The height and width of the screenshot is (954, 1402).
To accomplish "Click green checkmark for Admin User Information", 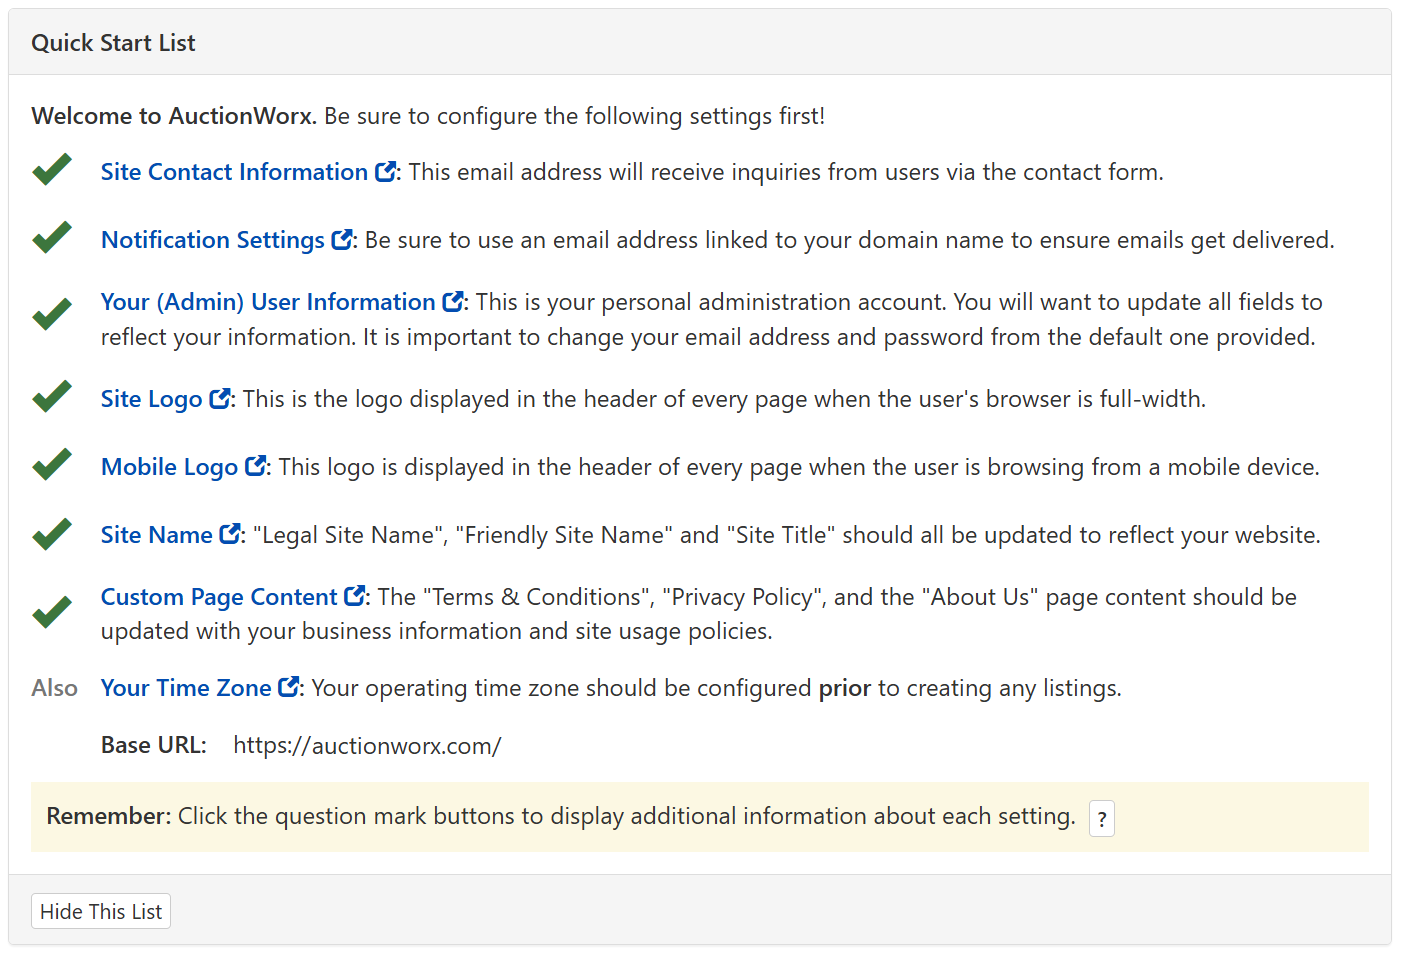I will pyautogui.click(x=52, y=315).
